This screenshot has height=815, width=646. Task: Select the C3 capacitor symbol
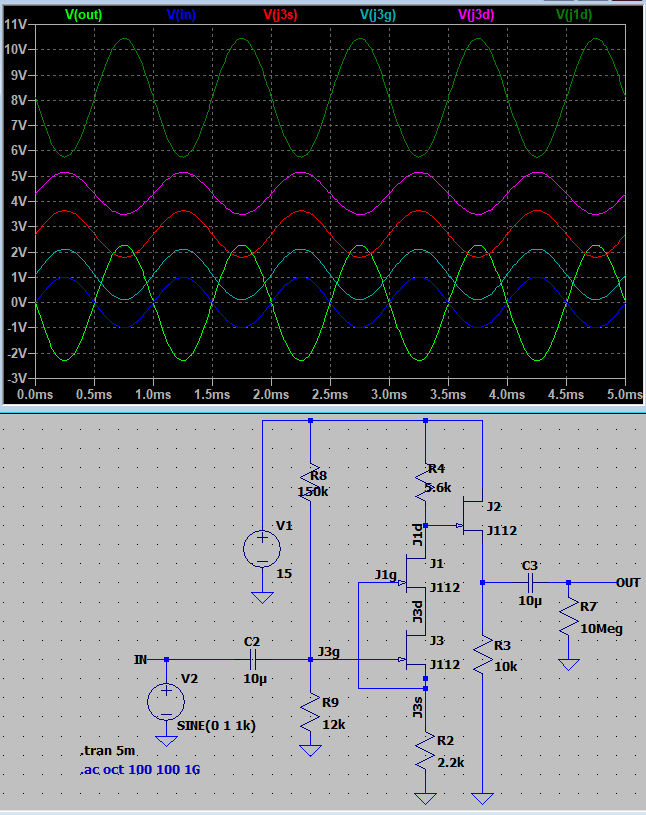531,582
